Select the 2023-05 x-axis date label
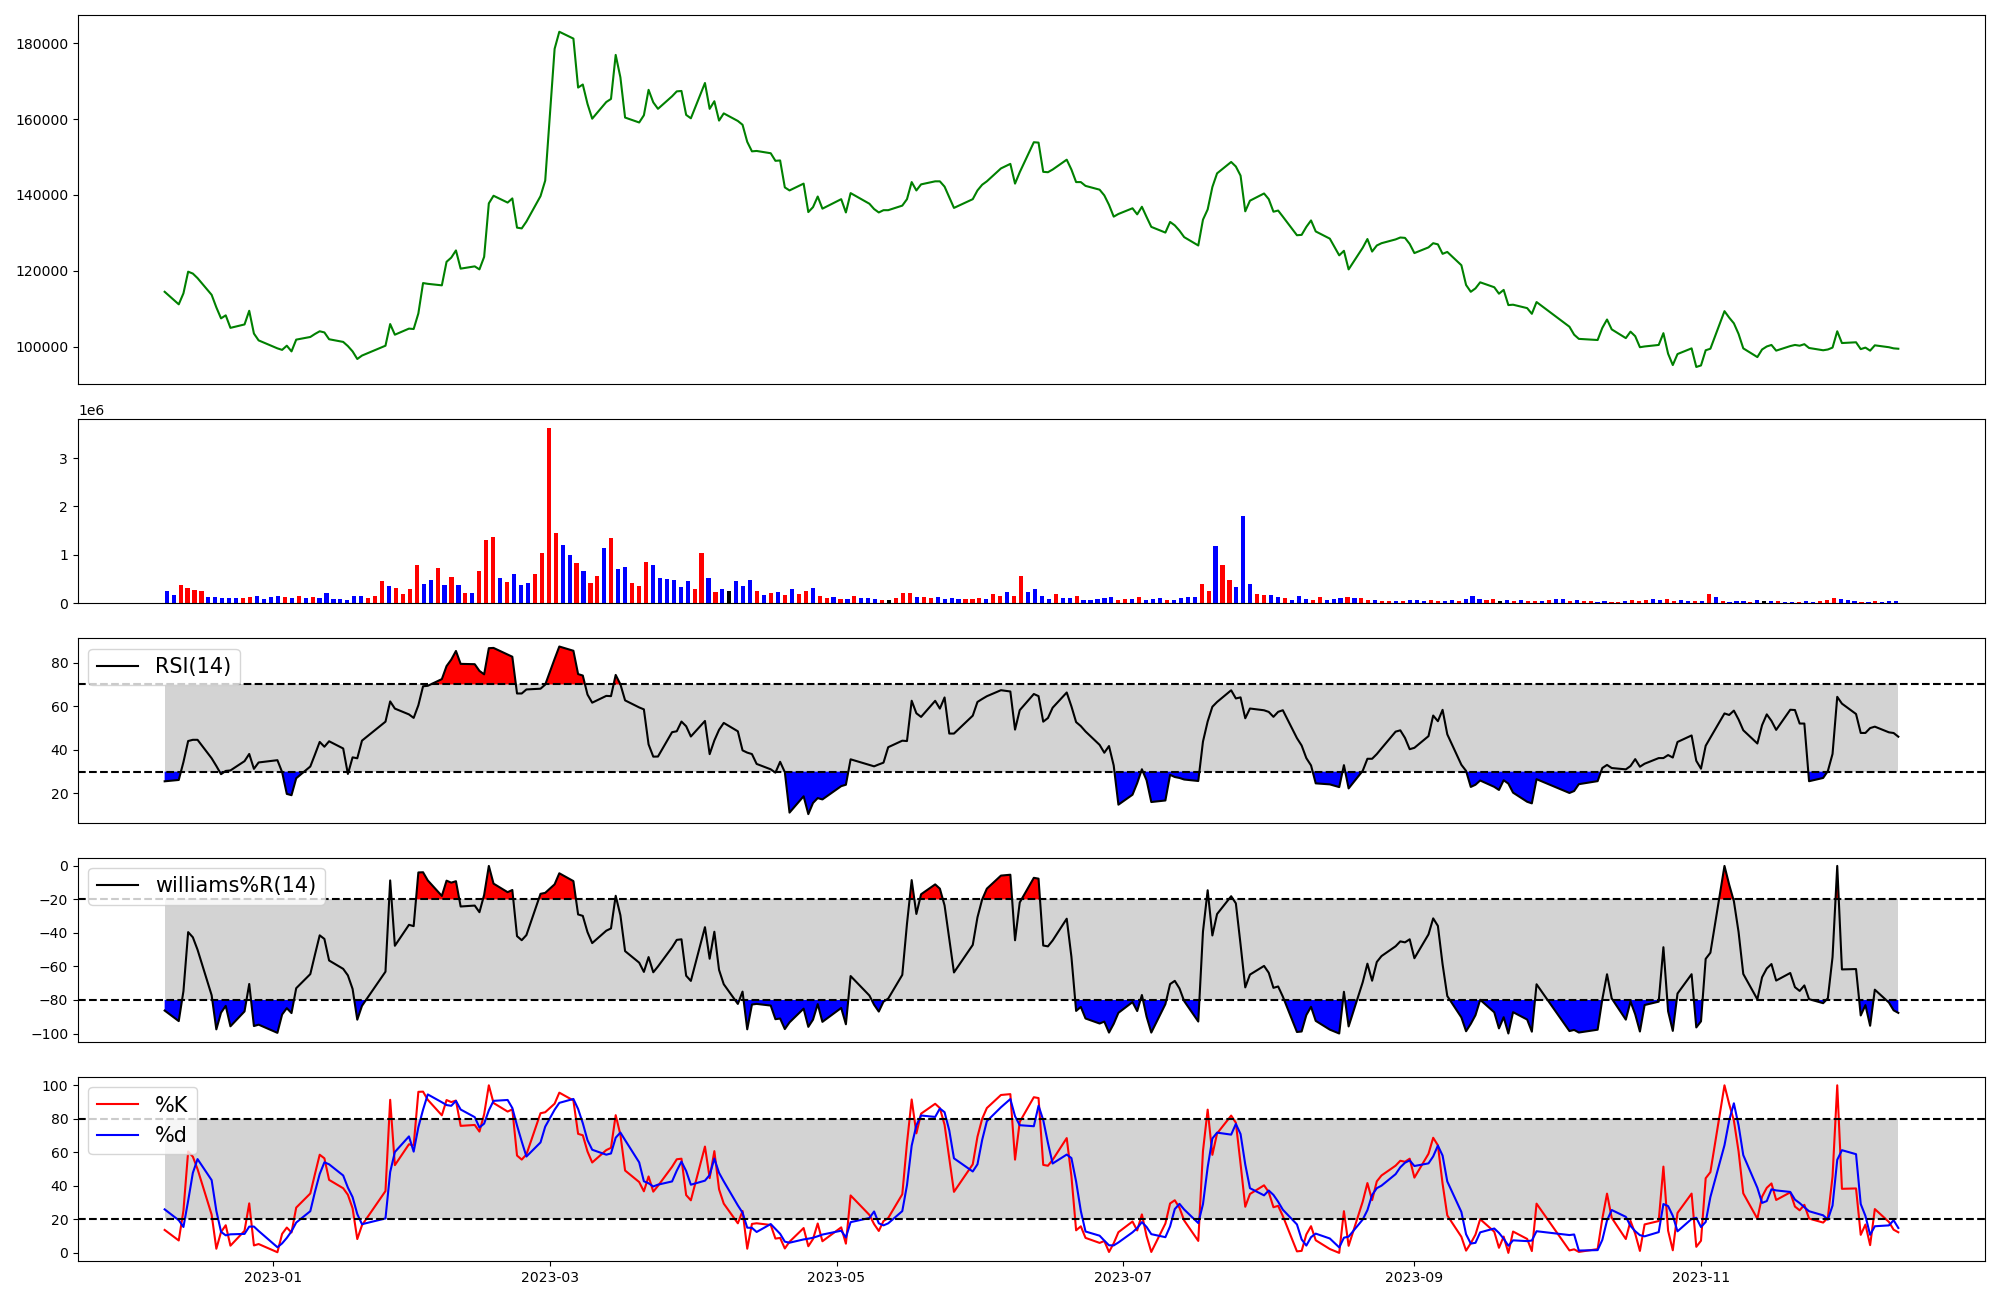The image size is (2000, 1300). [836, 1277]
